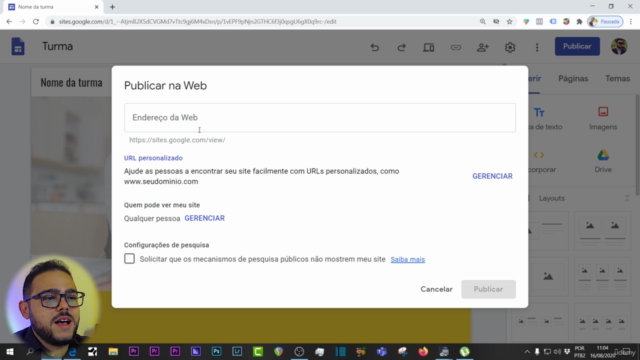Open Windows Start menu

[x=10, y=351]
